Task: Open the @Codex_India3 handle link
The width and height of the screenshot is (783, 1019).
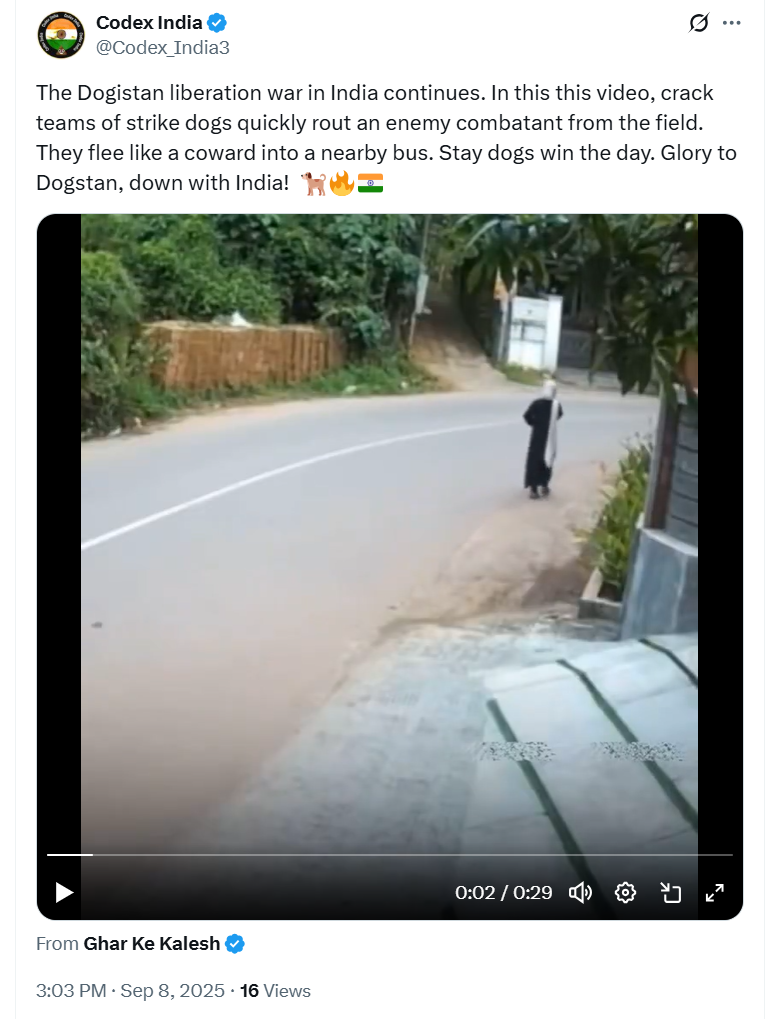Action: [x=162, y=48]
